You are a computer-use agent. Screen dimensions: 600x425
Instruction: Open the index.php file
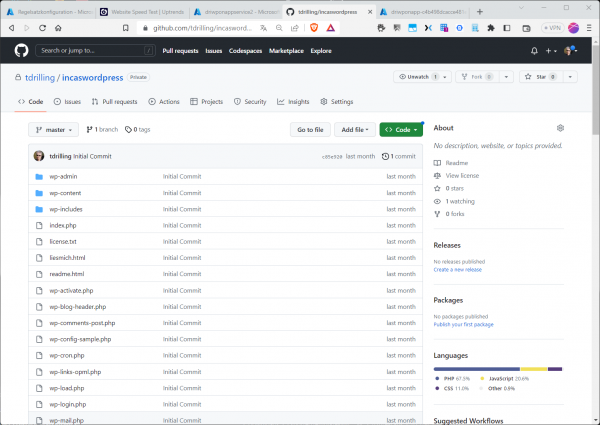(63, 225)
